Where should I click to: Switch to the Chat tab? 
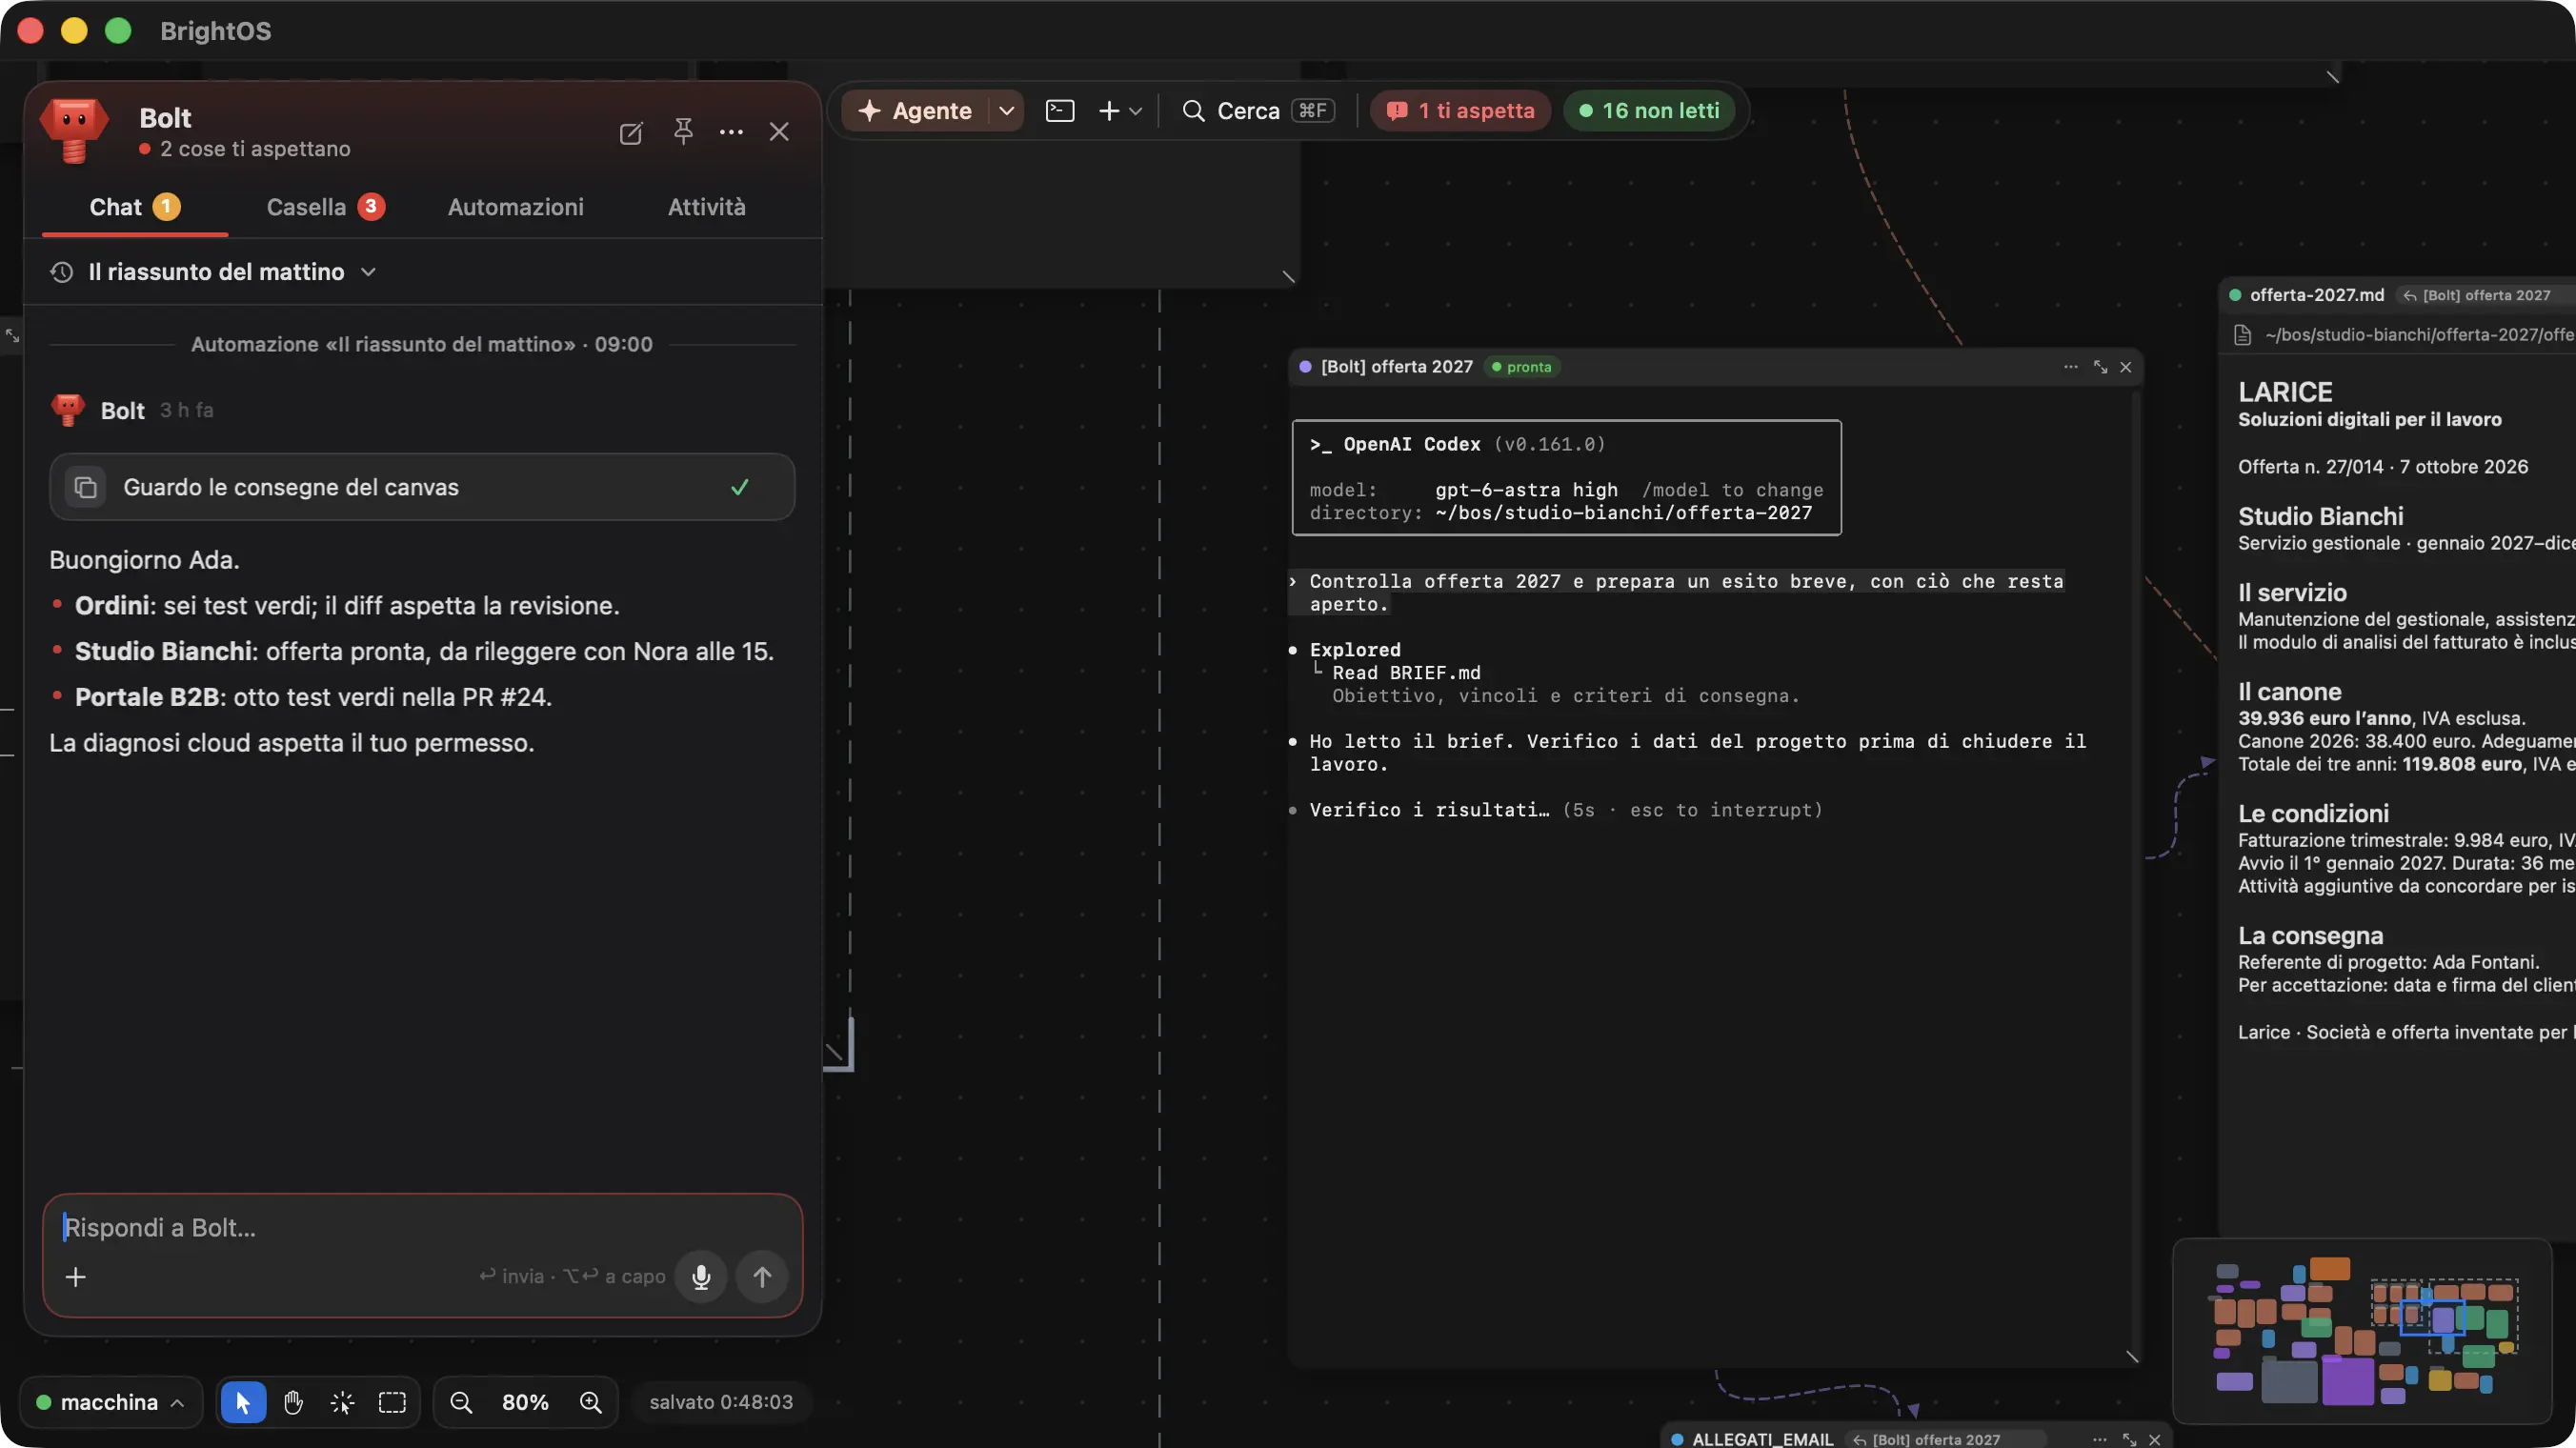point(134,207)
